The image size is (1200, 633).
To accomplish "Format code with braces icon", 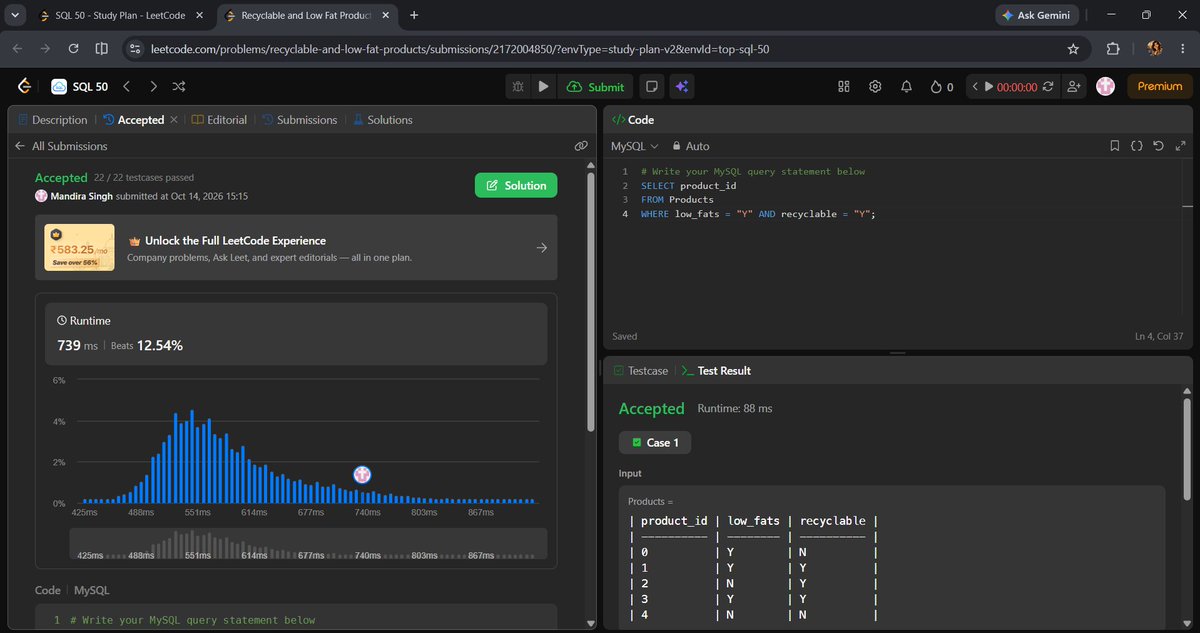I will click(x=1137, y=146).
